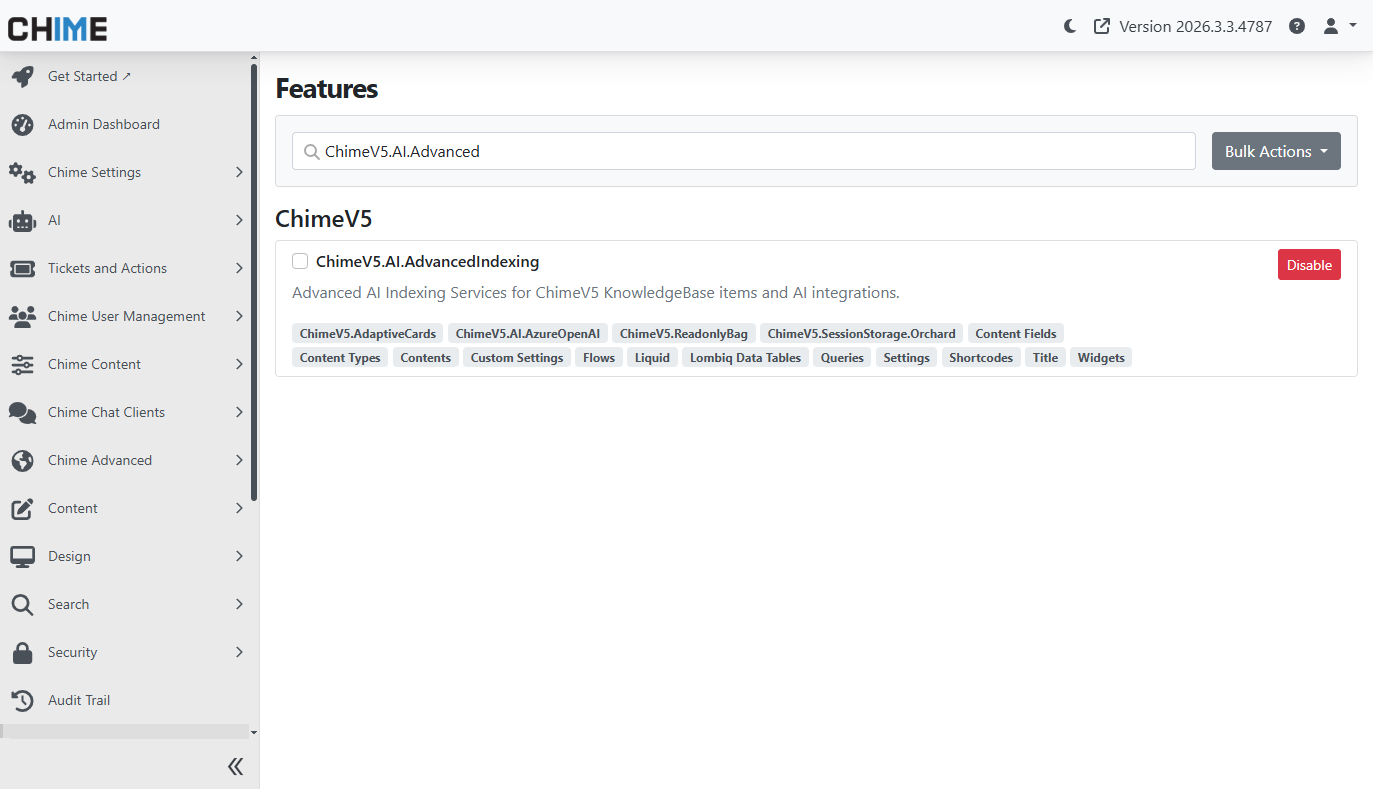Click the Get Started rocket icon
1373x789 pixels.
(x=22, y=77)
